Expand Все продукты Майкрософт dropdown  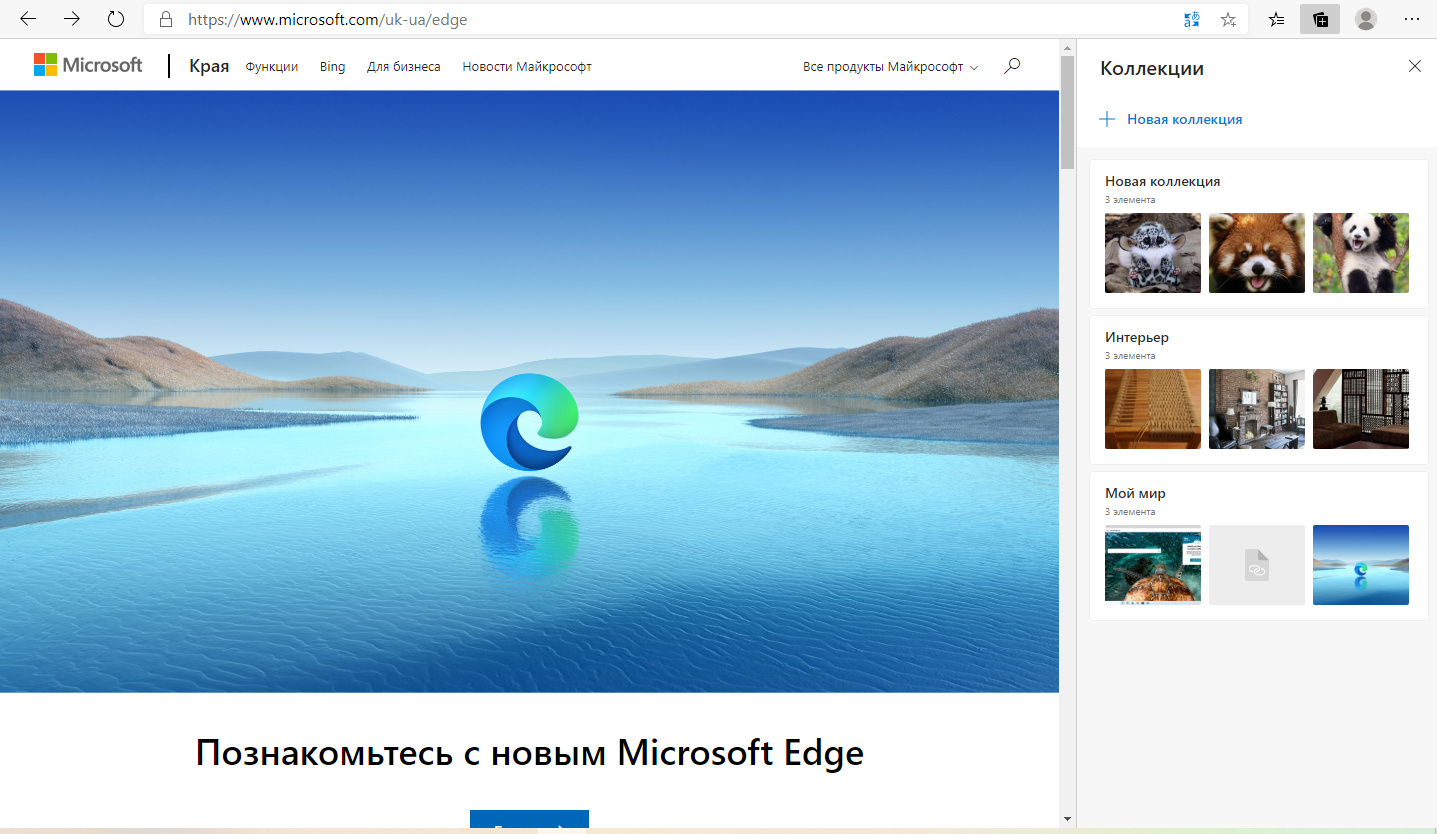[890, 67]
